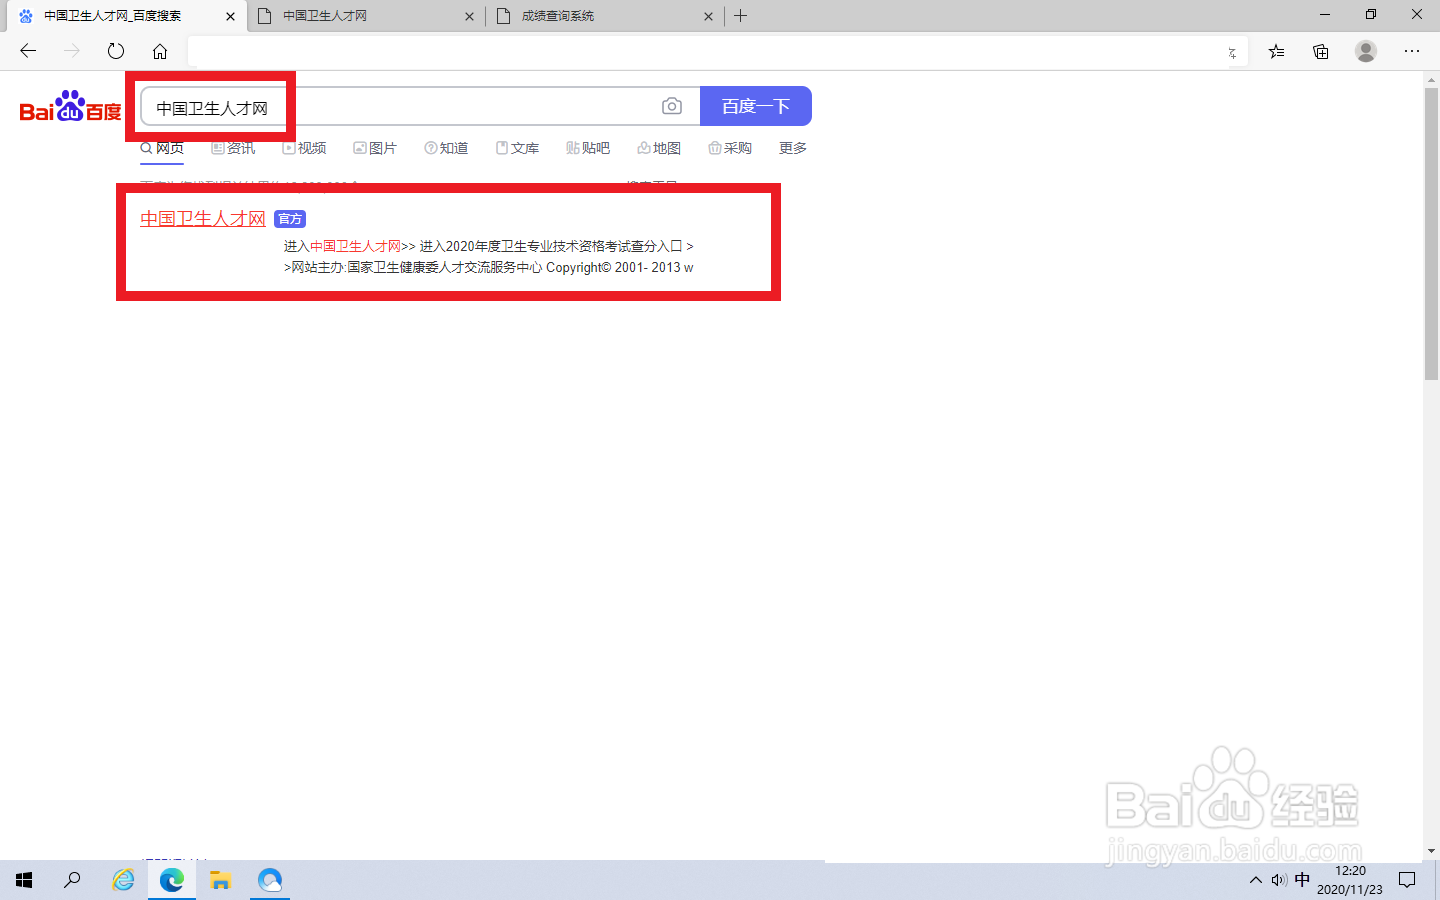Show hidden system tray icons

pyautogui.click(x=1256, y=880)
